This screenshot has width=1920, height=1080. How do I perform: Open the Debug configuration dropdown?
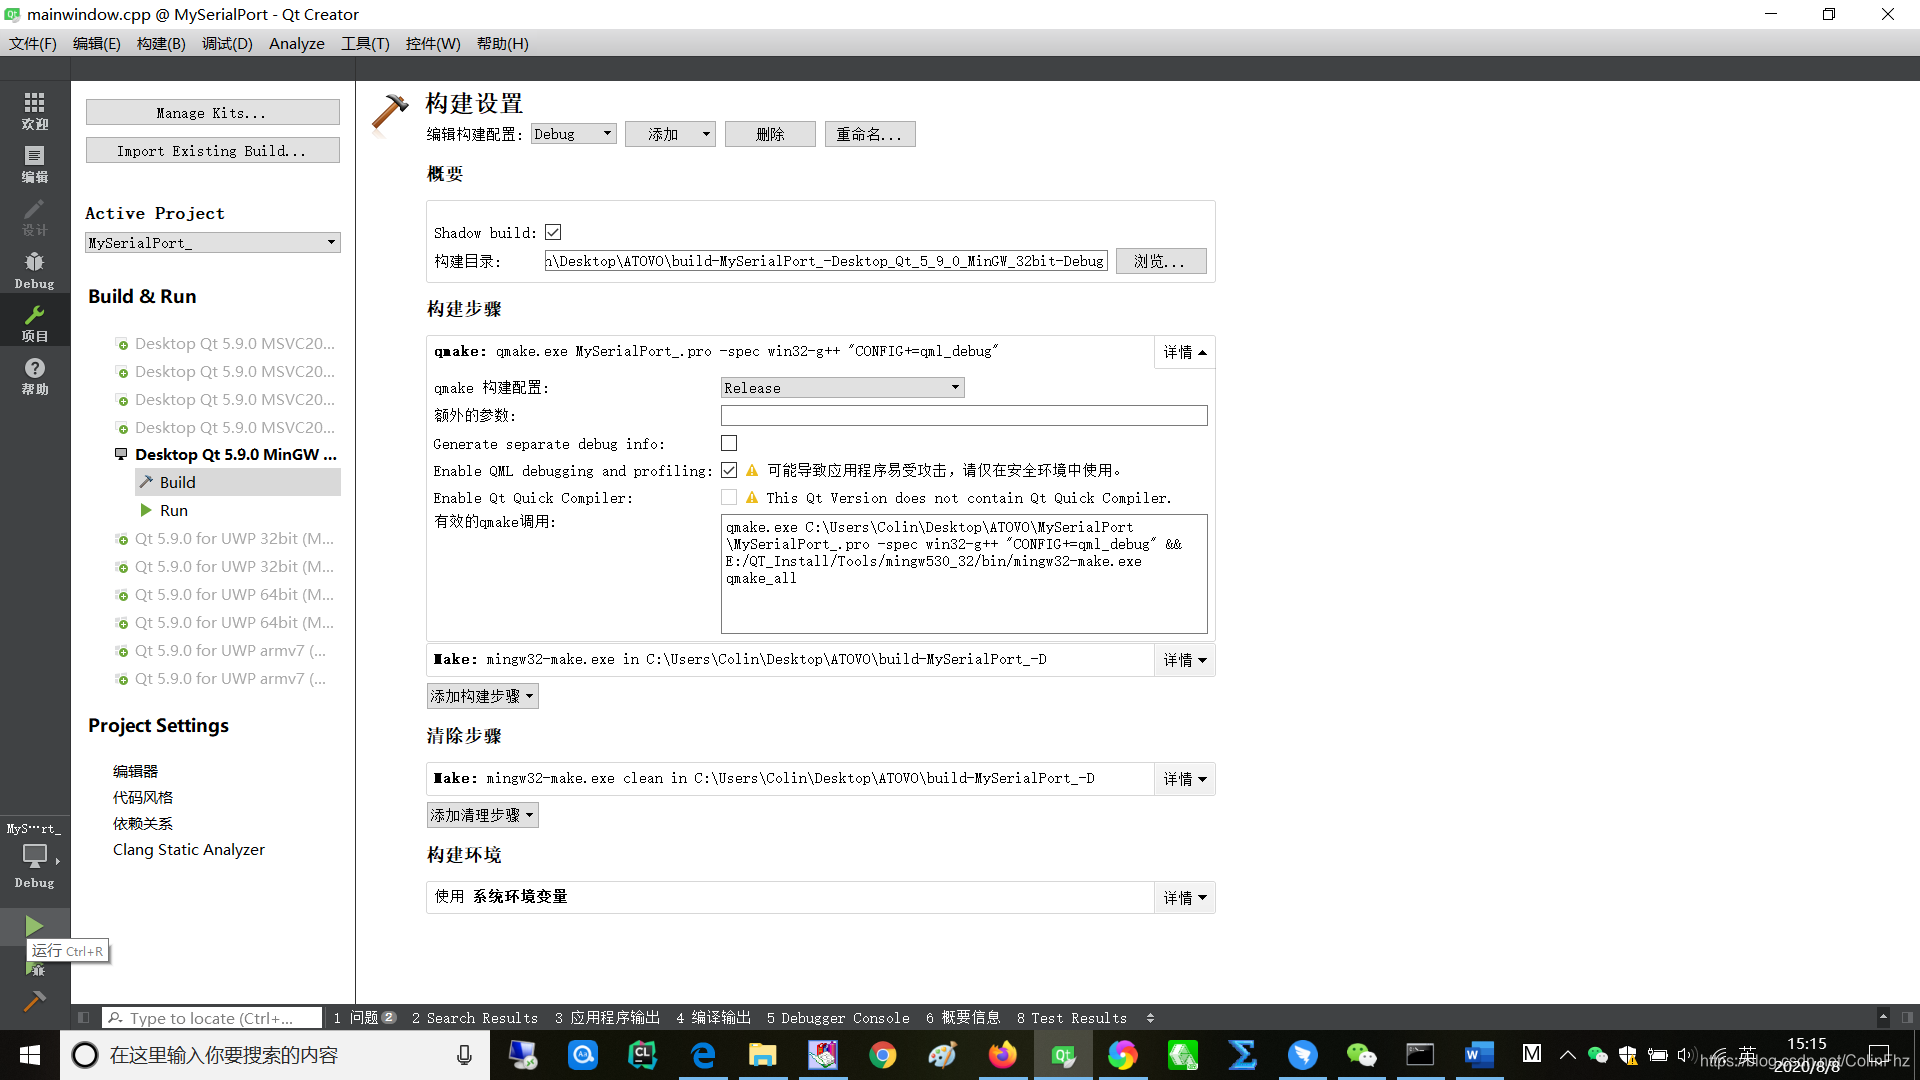click(572, 133)
